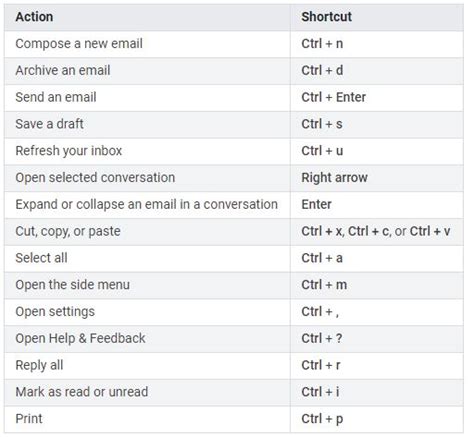Select the 'Save a draft' row

[x=234, y=124]
